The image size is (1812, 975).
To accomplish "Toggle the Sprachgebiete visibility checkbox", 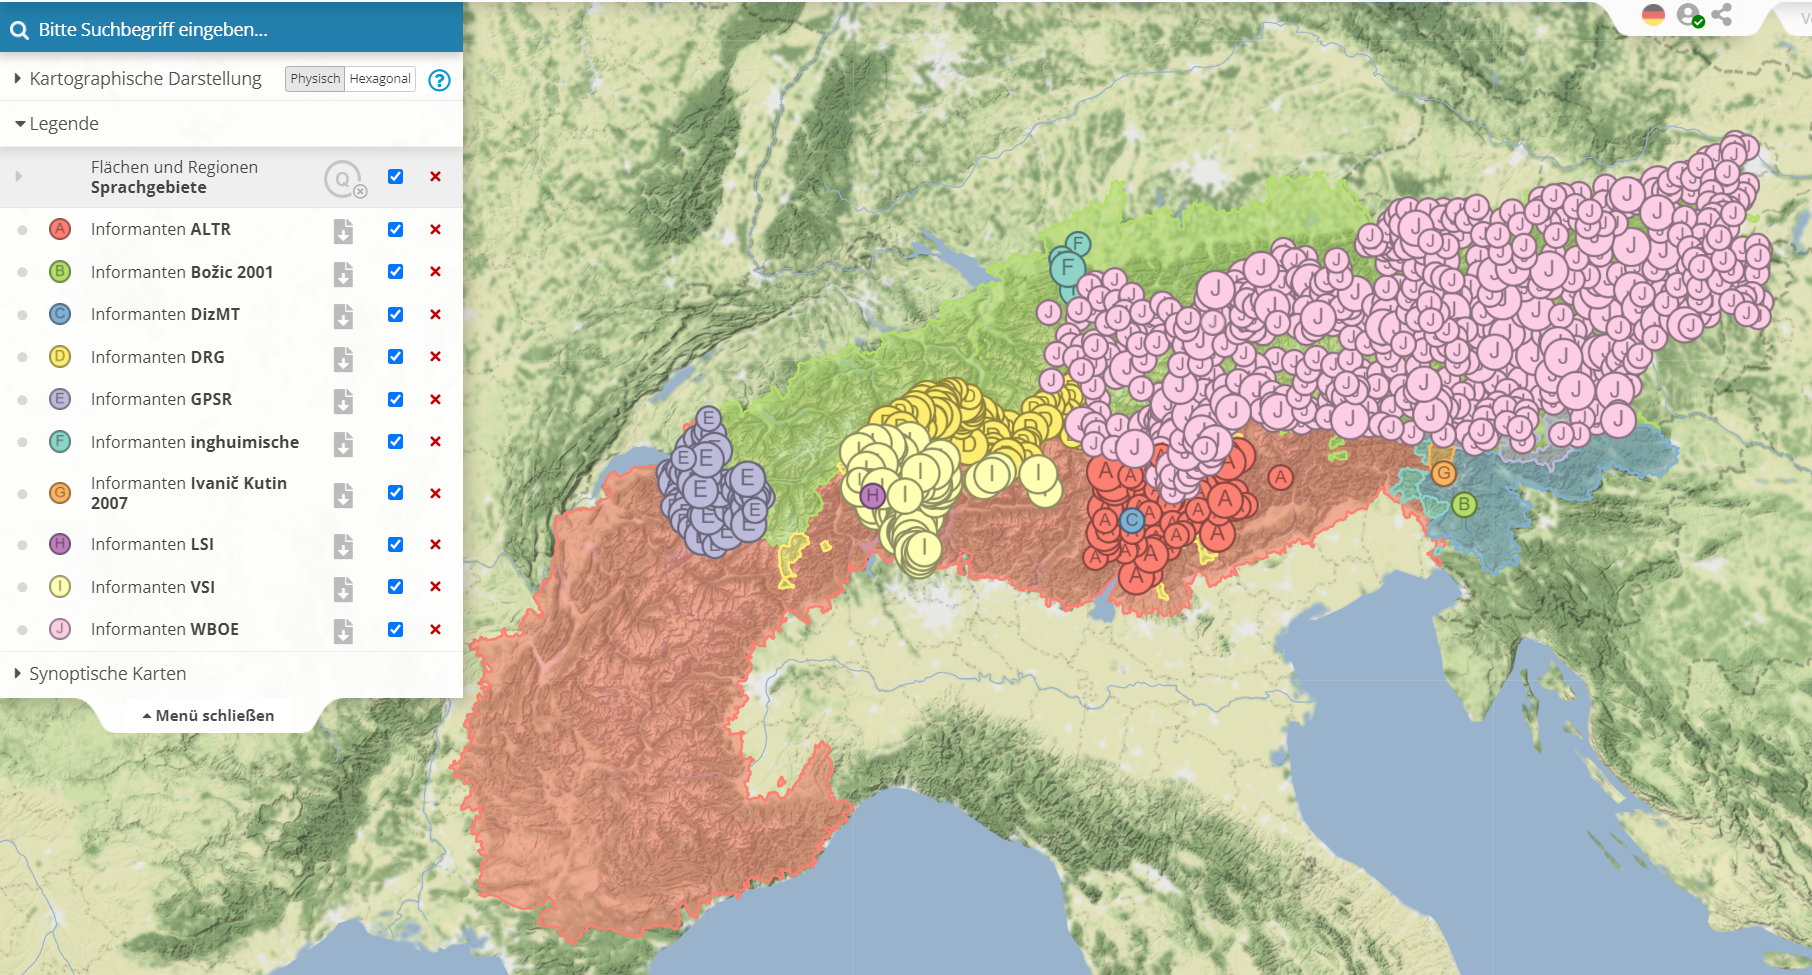I will (x=396, y=177).
